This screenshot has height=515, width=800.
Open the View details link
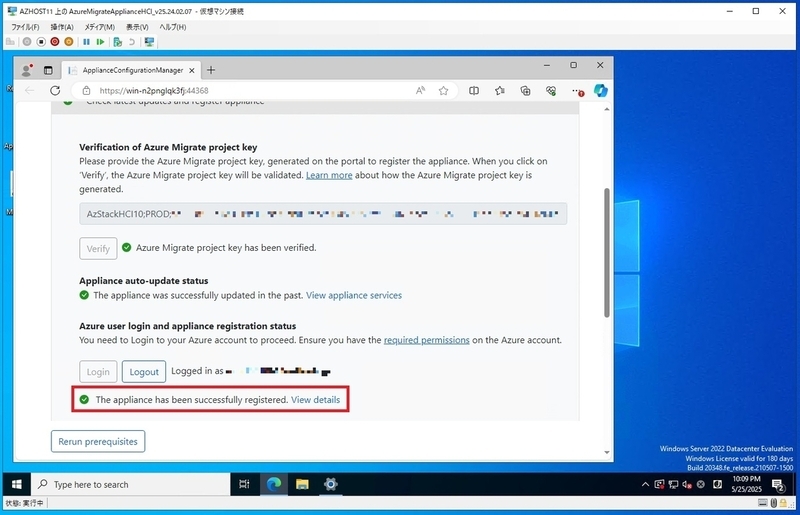(x=315, y=400)
